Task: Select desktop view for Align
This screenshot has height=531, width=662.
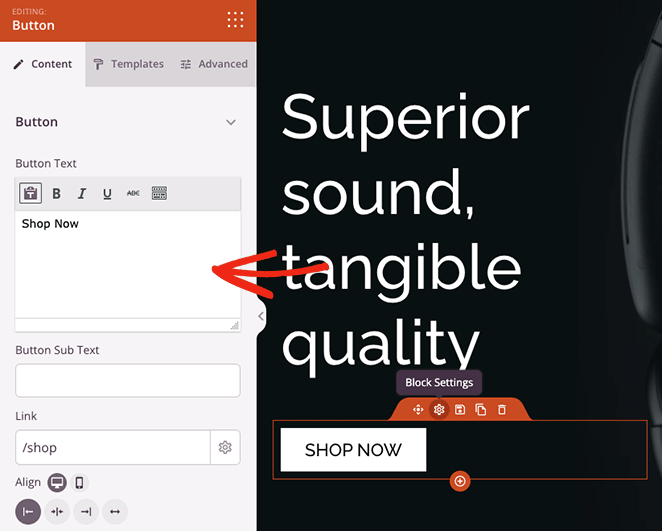Action: [57, 482]
